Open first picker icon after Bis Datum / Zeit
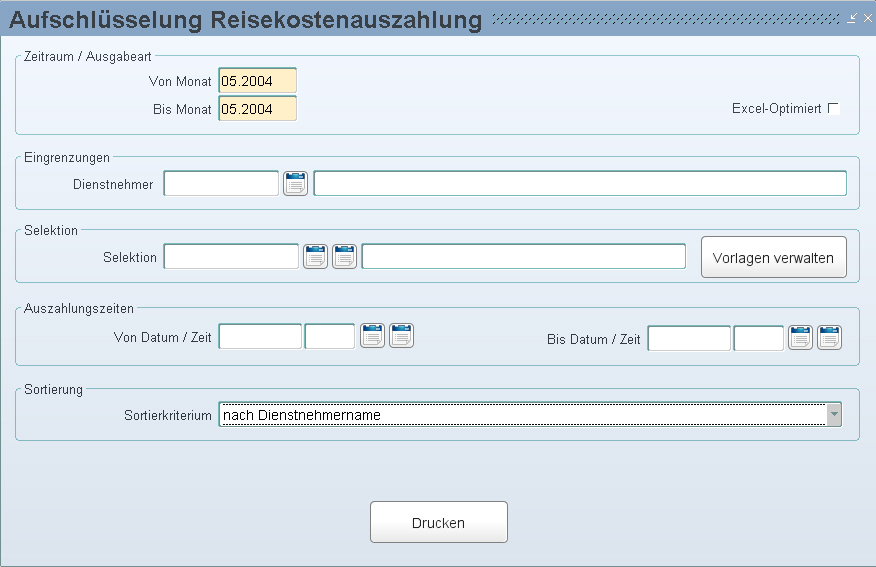This screenshot has width=876, height=567. pyautogui.click(x=800, y=338)
